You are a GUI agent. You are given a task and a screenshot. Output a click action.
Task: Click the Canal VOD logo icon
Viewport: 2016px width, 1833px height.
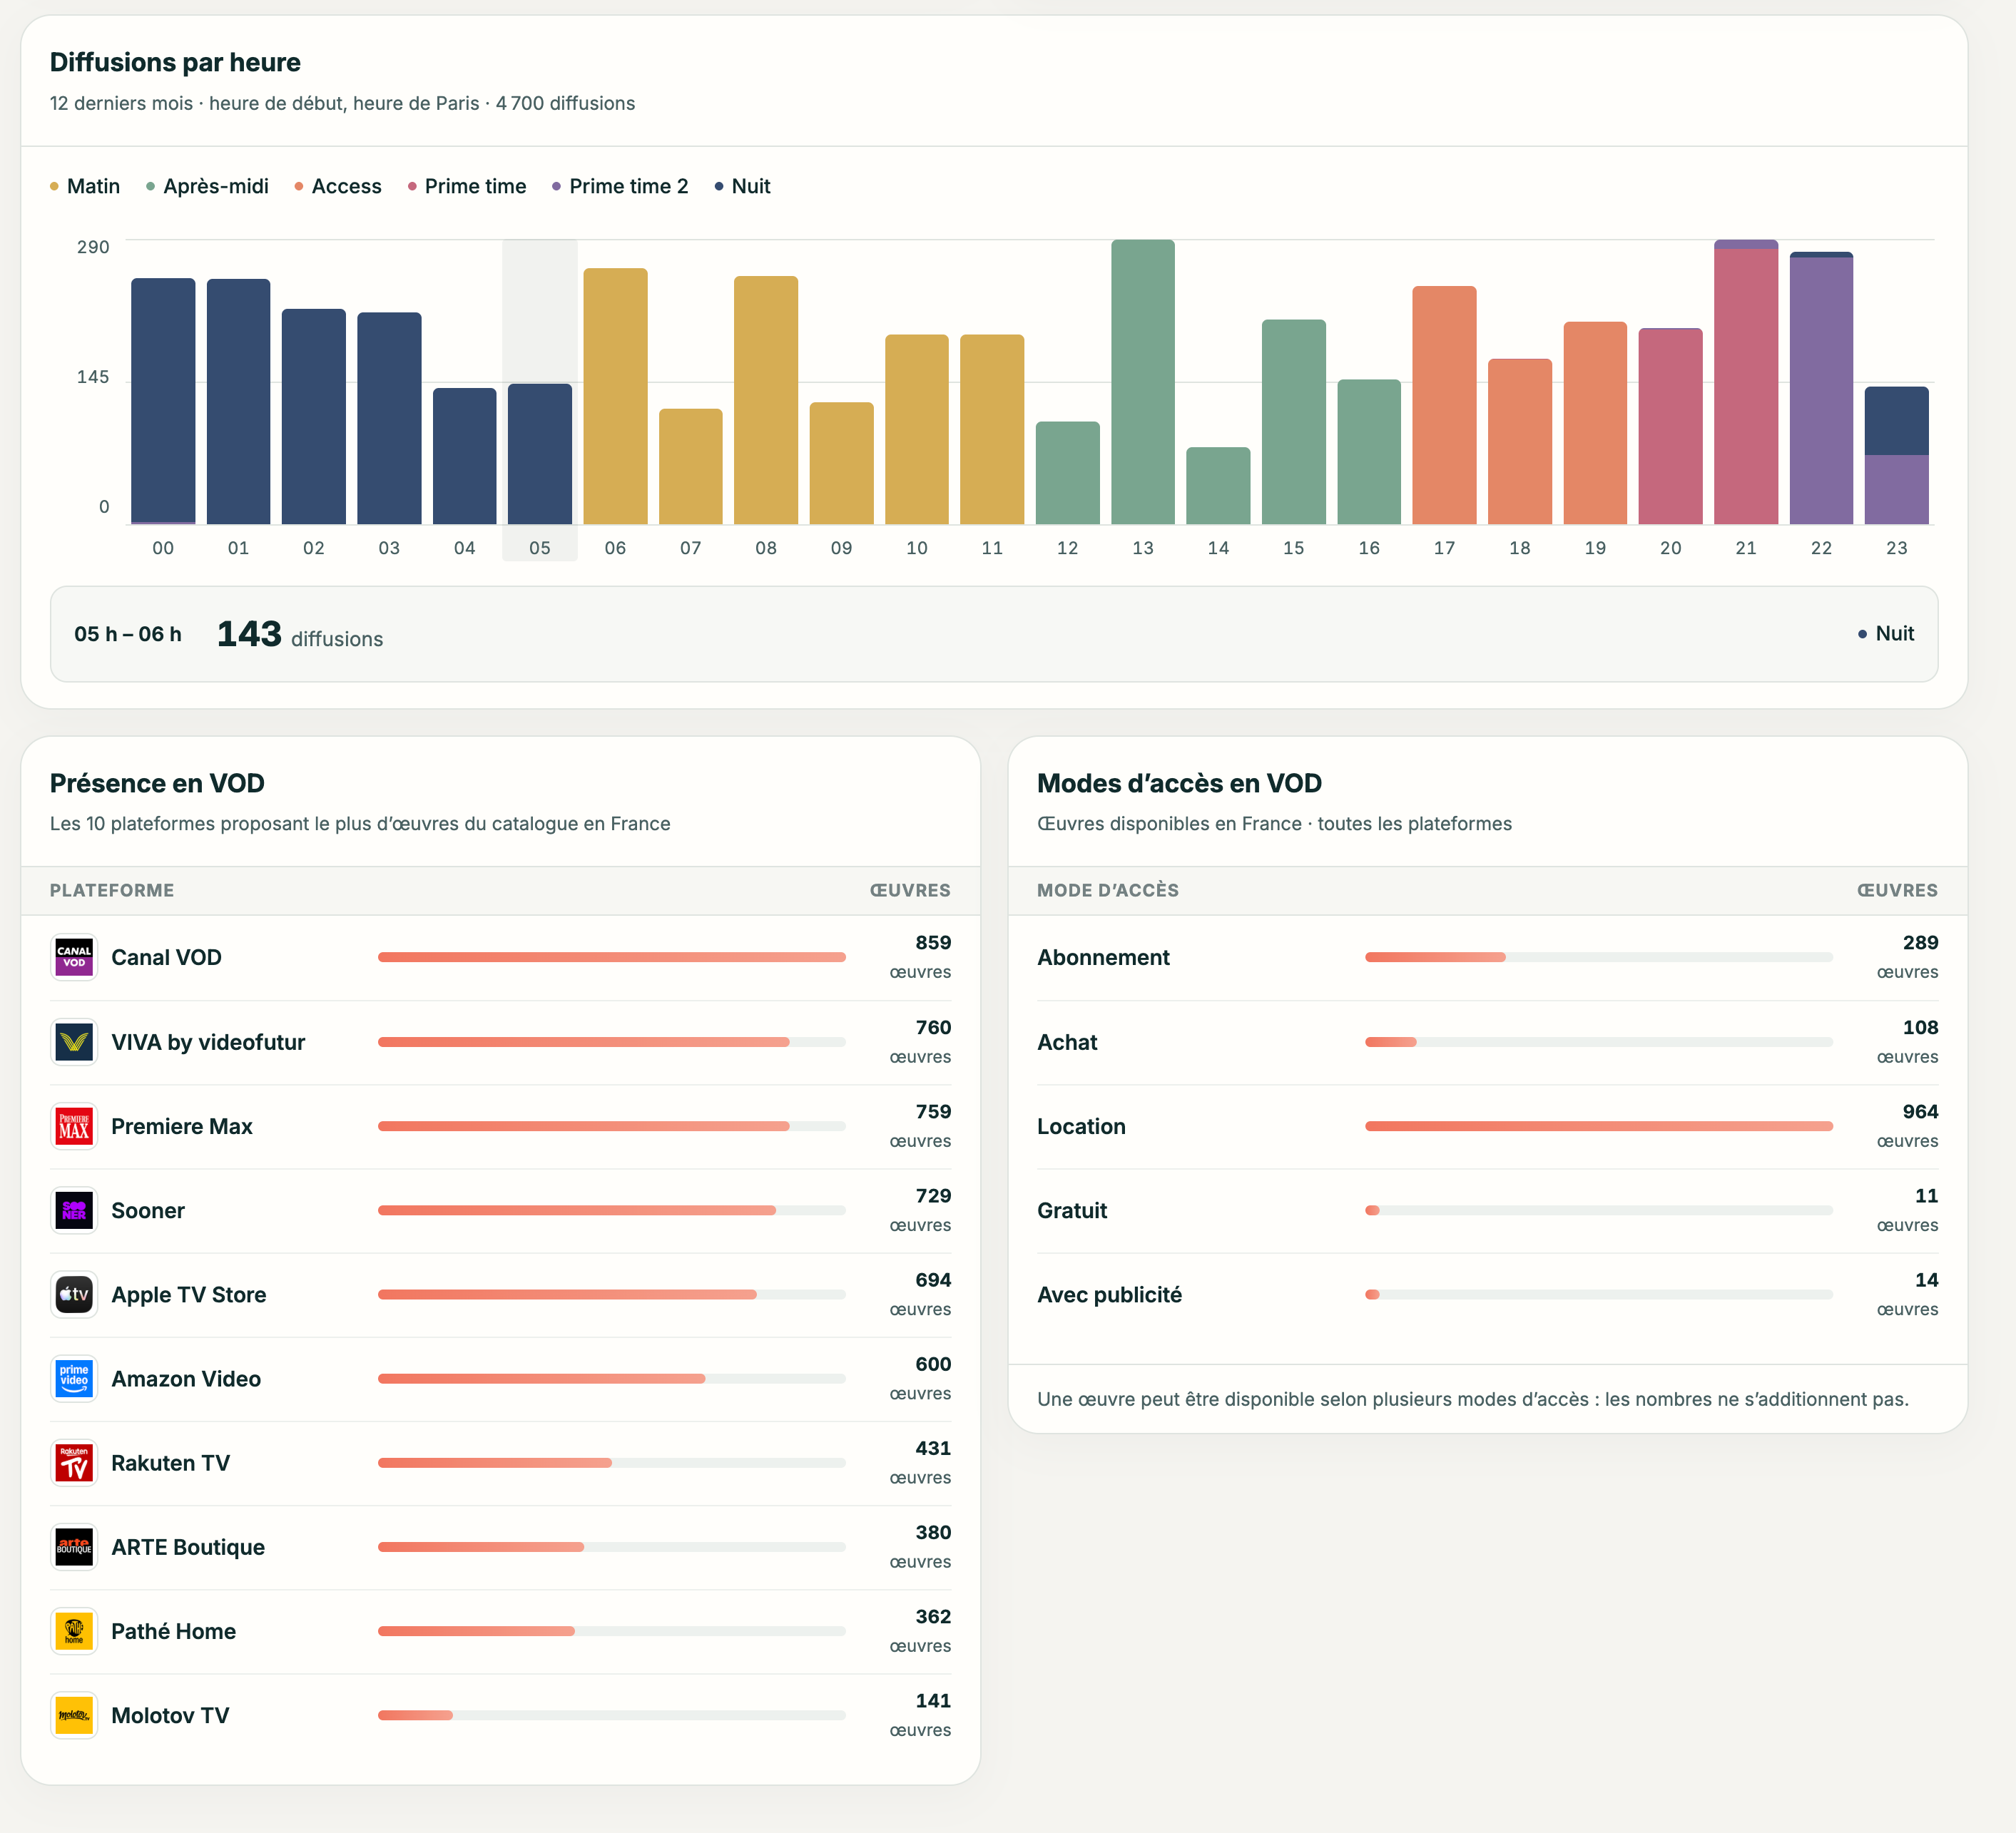pos(74,957)
